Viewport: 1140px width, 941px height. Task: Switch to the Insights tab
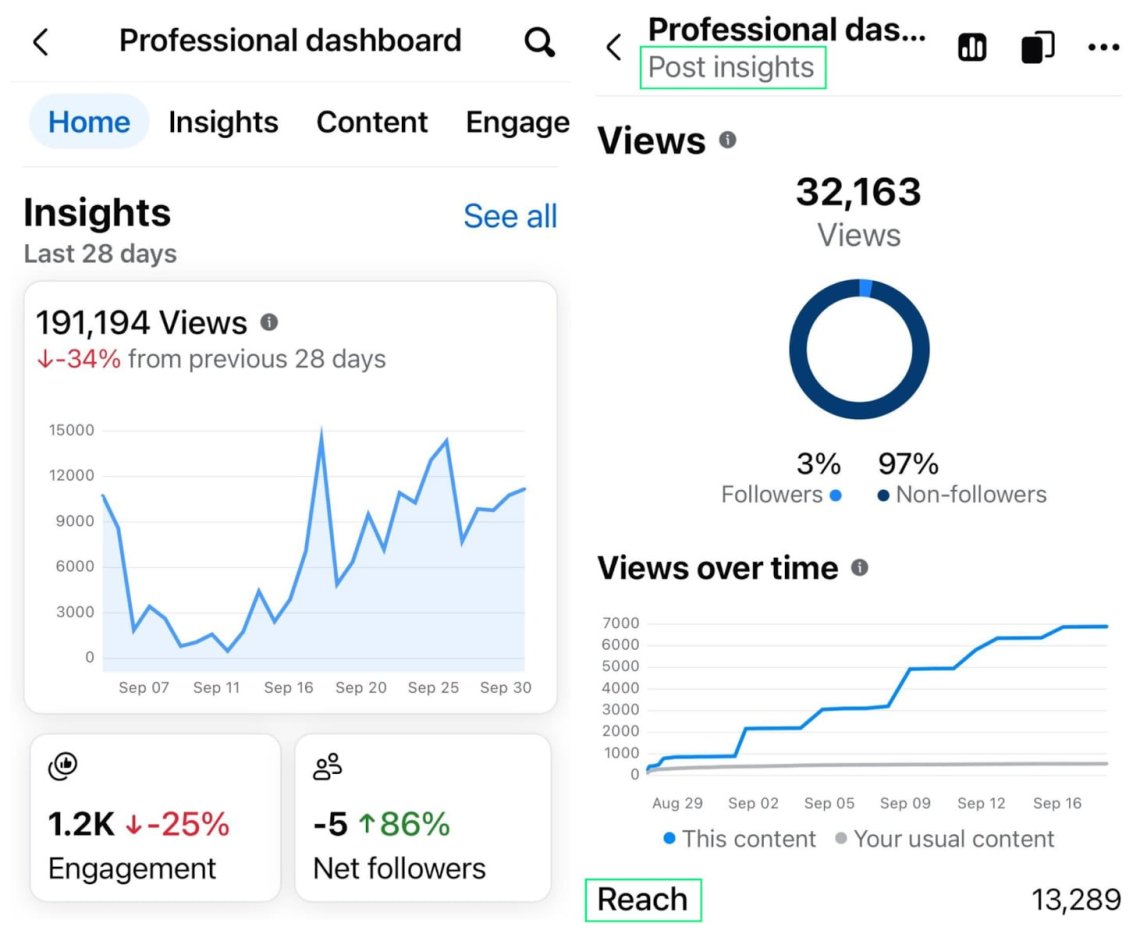tap(223, 122)
